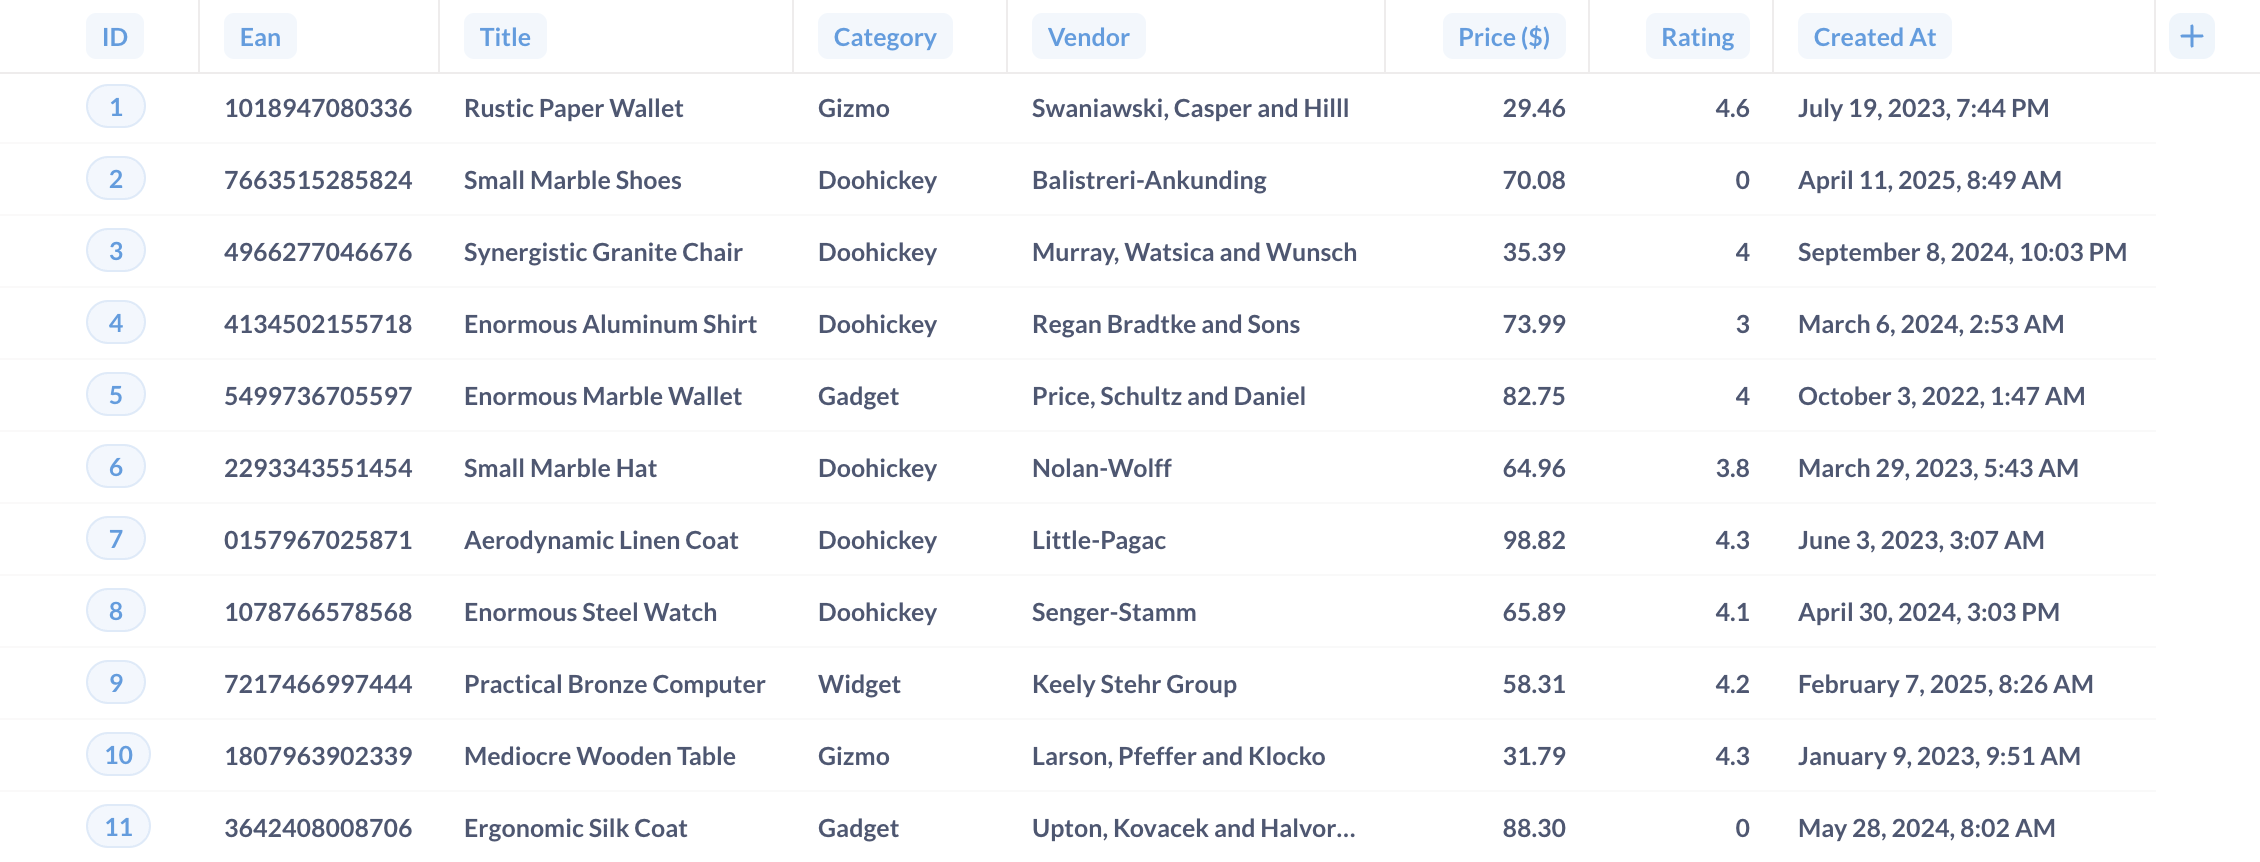Open the Category column header menu
Viewport: 2260px width, 862px height.
(x=884, y=36)
